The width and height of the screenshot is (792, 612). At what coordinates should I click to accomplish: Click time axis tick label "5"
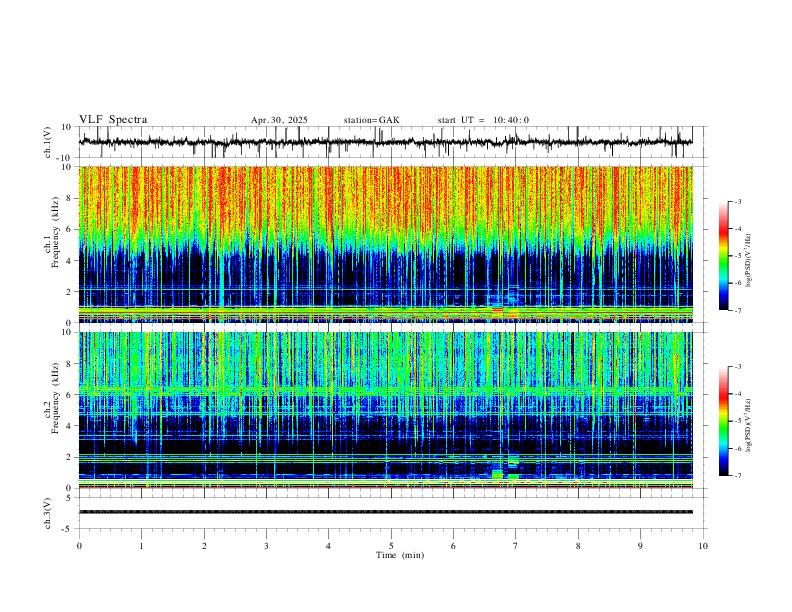coord(391,546)
